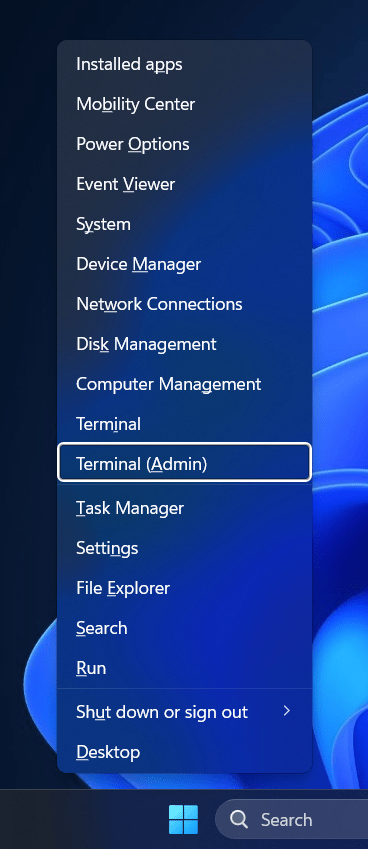
Task: Click the Windows Start button on taskbar
Action: [183, 819]
